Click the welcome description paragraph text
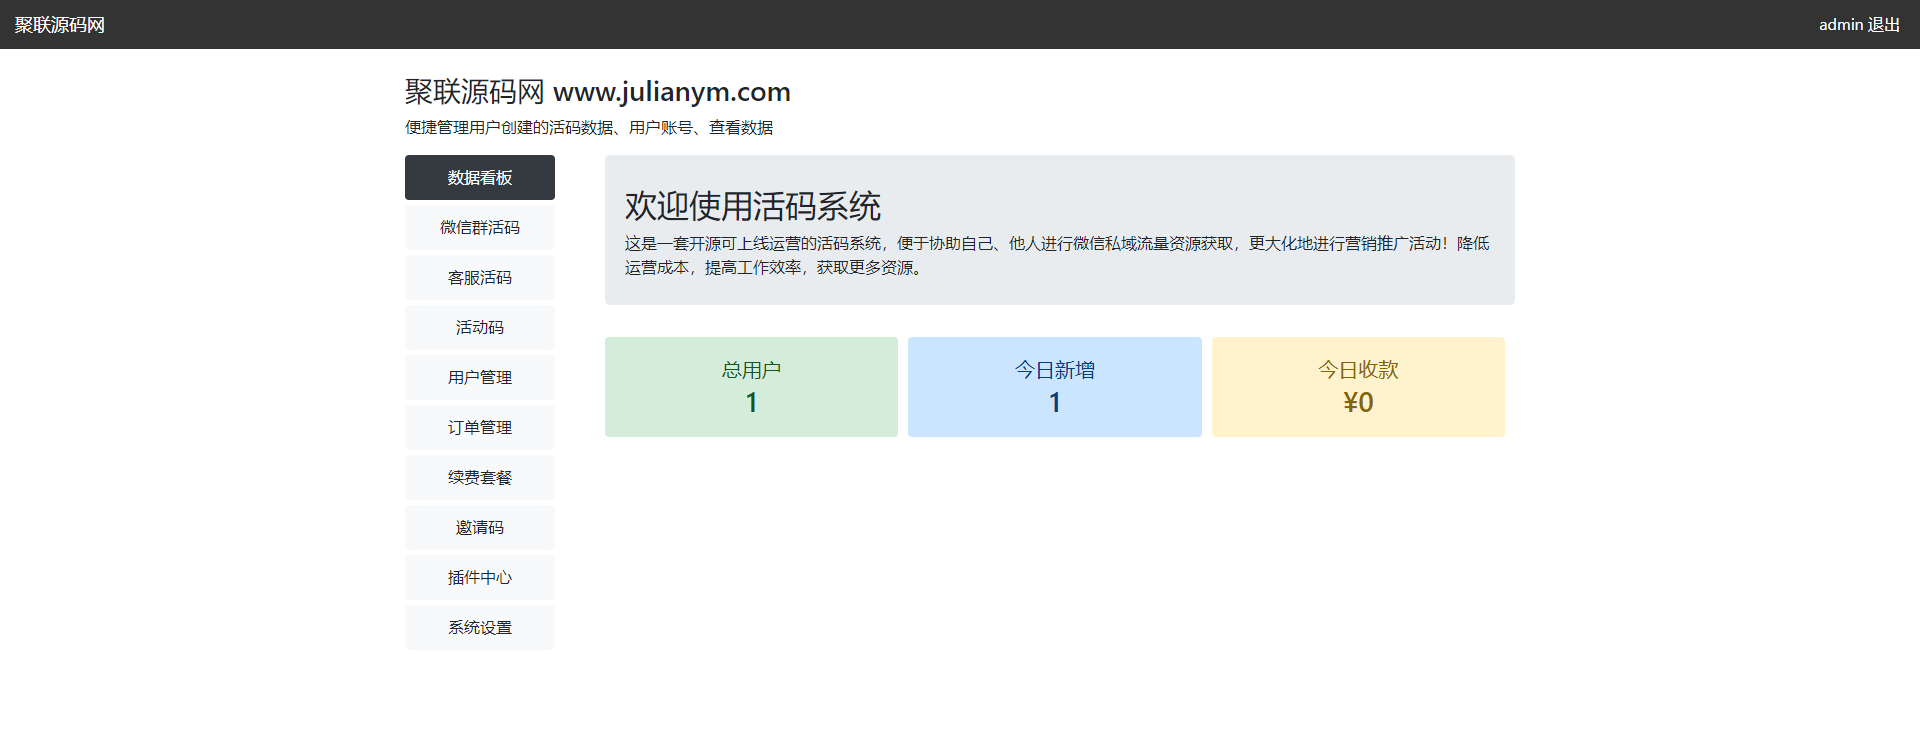1920x747 pixels. [x=1057, y=256]
